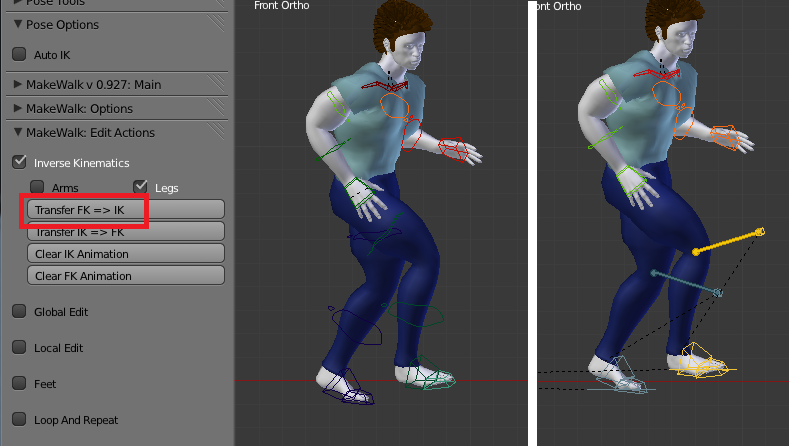789x446 pixels.
Task: Toggle the Loop And Repeat checkbox
Action: point(19,419)
